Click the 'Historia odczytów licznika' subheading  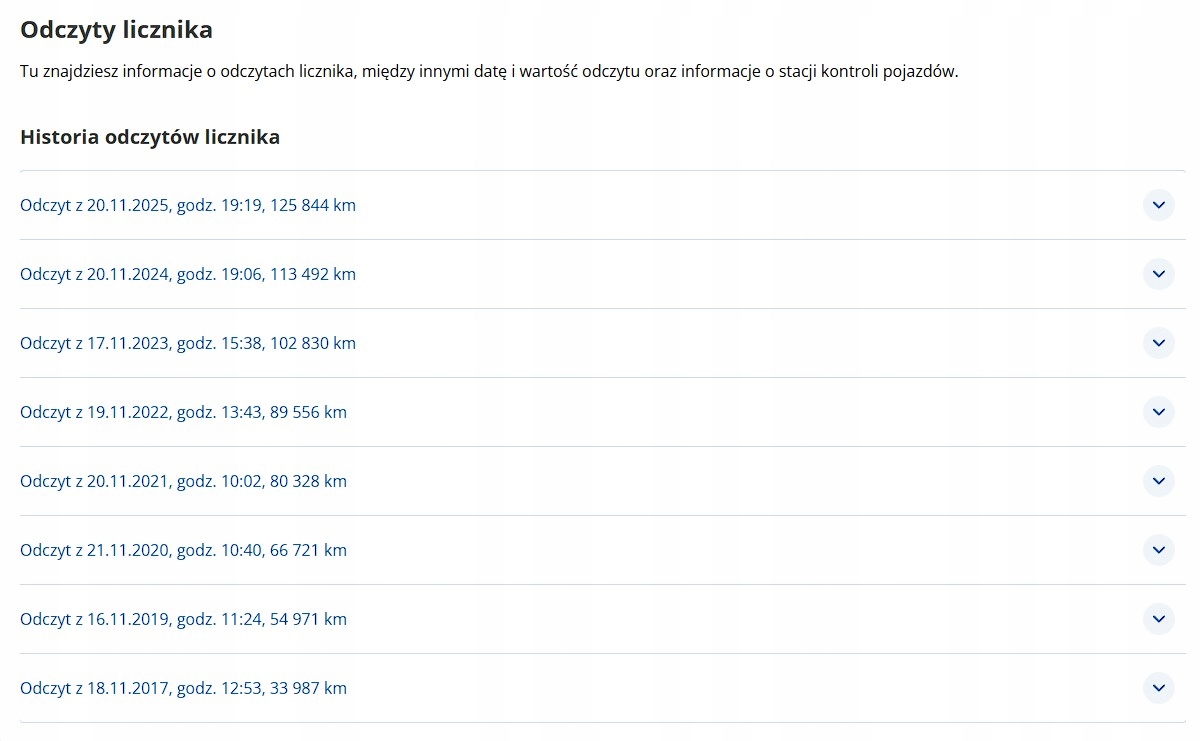(150, 137)
